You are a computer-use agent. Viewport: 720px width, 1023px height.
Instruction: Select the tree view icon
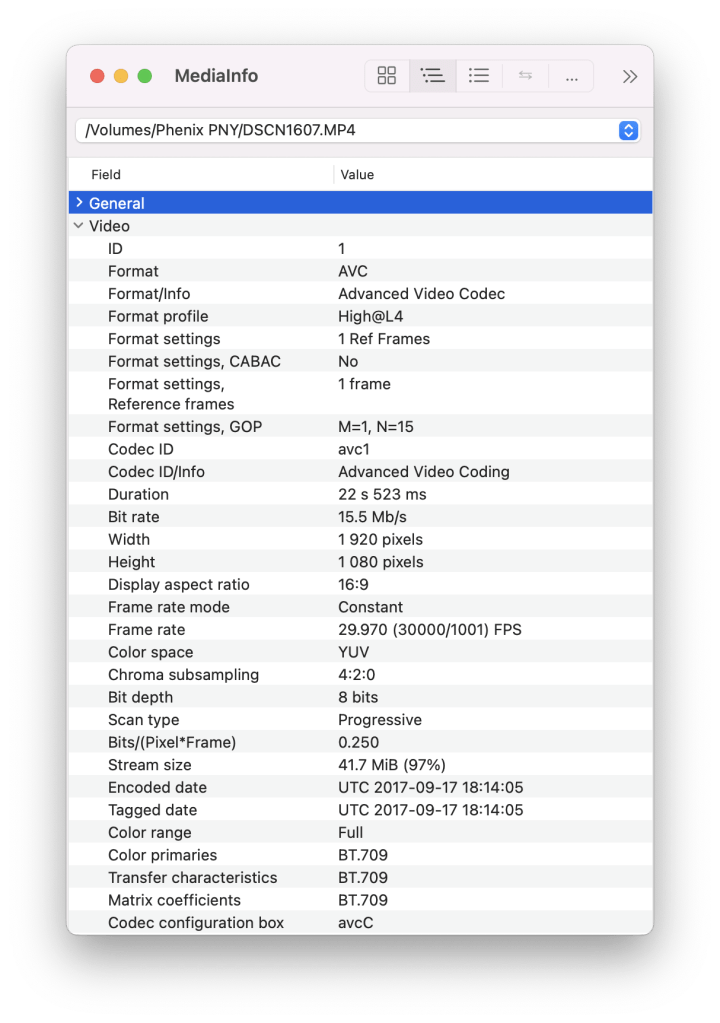pos(433,76)
